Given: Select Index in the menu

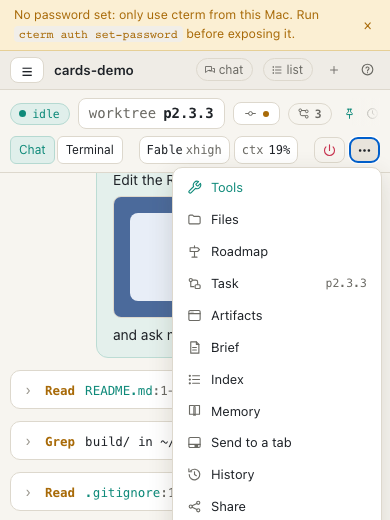Looking at the screenshot, I should (x=277, y=380).
